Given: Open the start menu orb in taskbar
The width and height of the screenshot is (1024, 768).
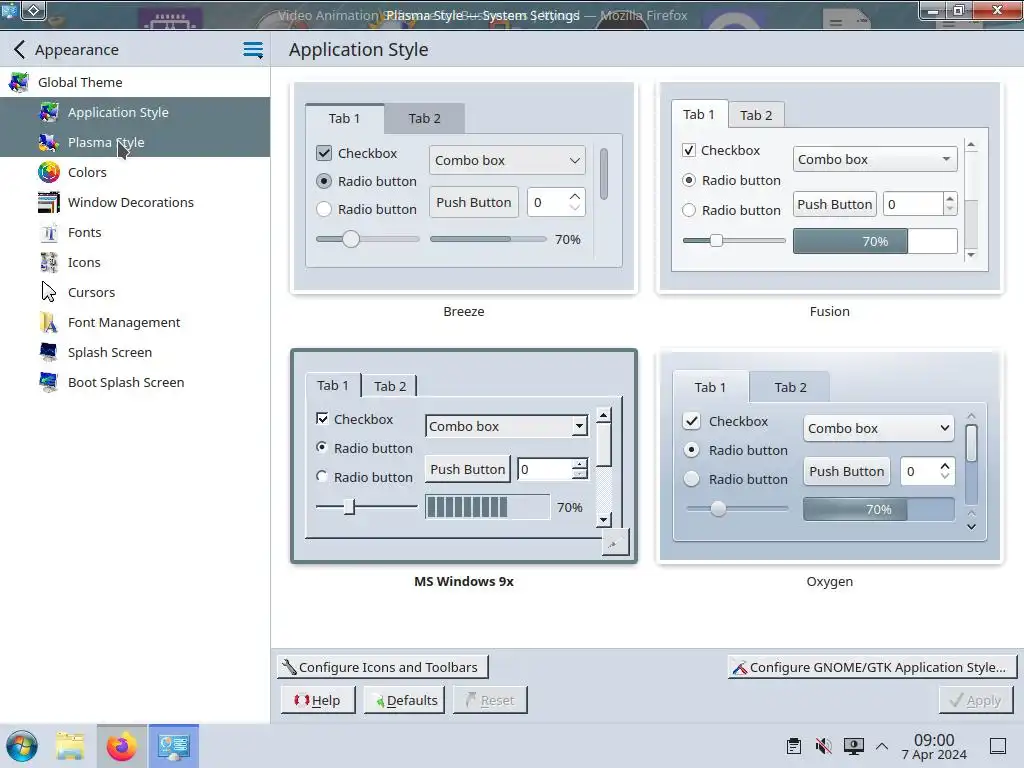Looking at the screenshot, I should click(22, 746).
